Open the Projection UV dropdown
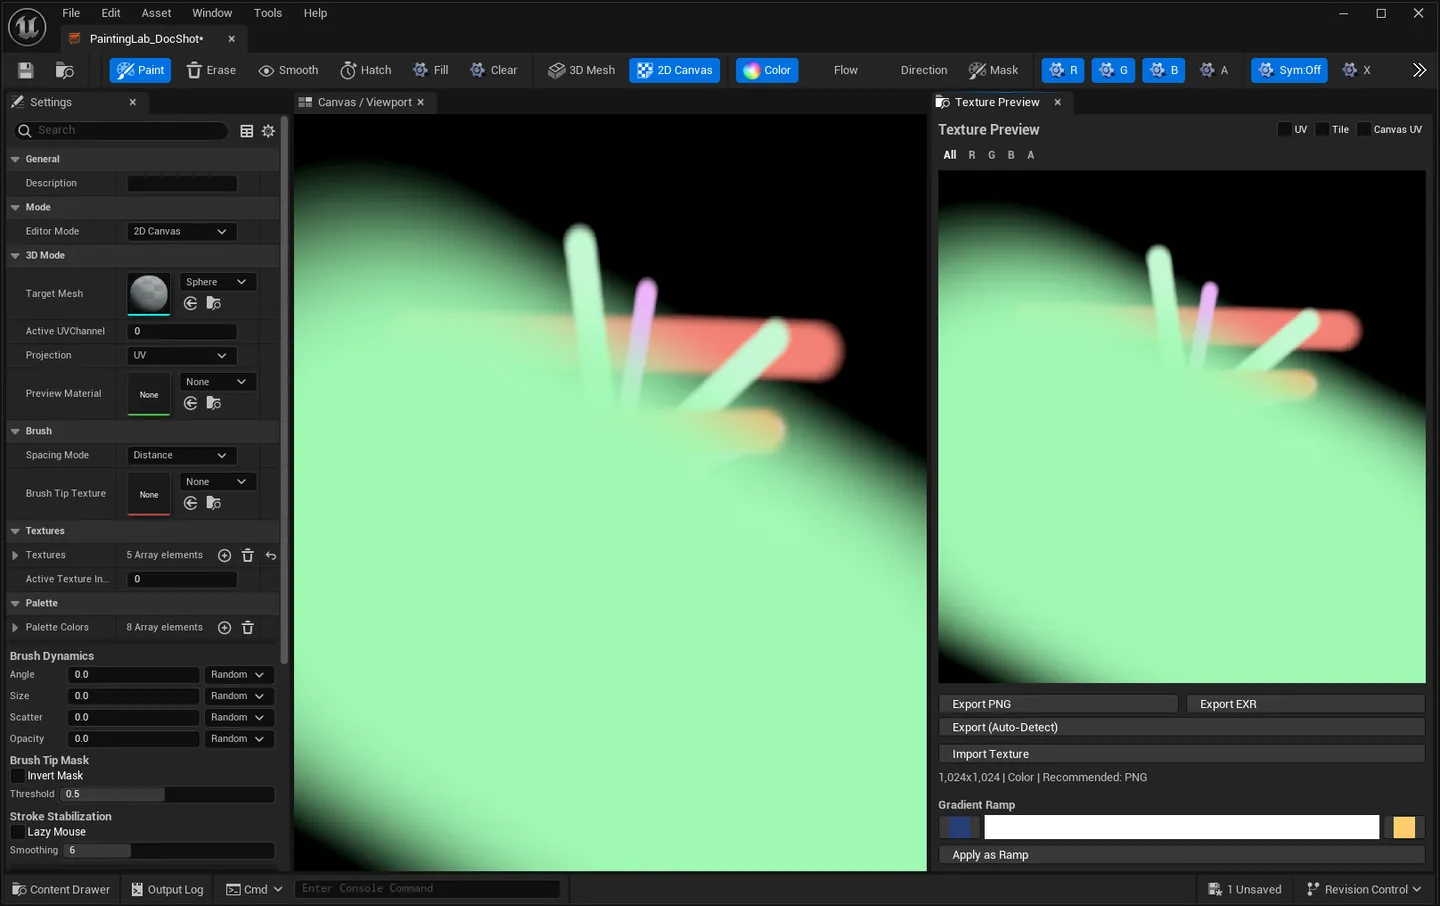Screen dimensions: 1440x906 tap(181, 355)
